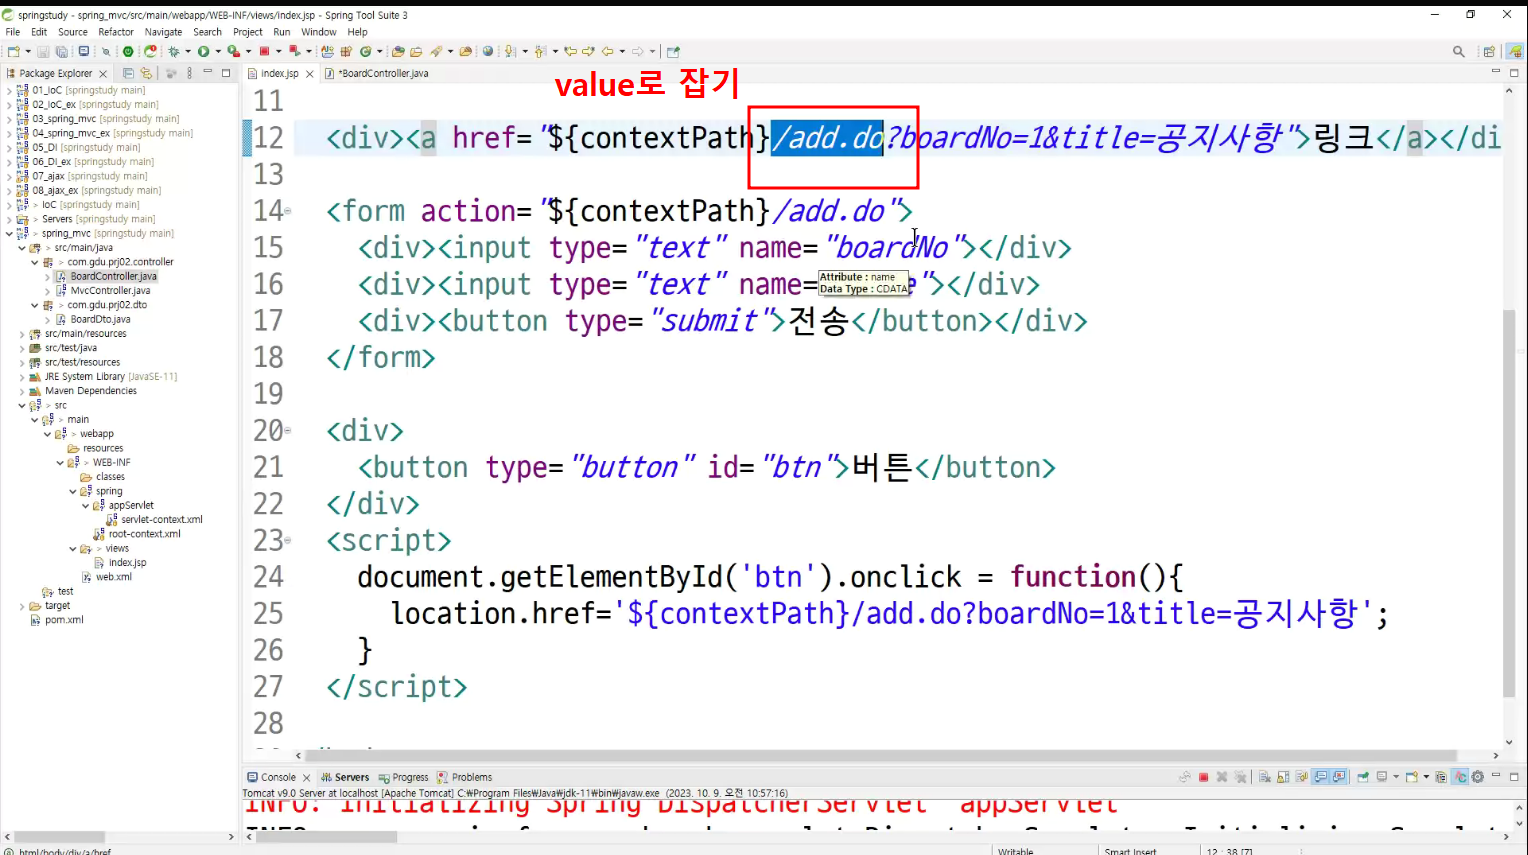This screenshot has height=855, width=1528.
Task: Go back with the yellow left arrow
Action: point(607,51)
